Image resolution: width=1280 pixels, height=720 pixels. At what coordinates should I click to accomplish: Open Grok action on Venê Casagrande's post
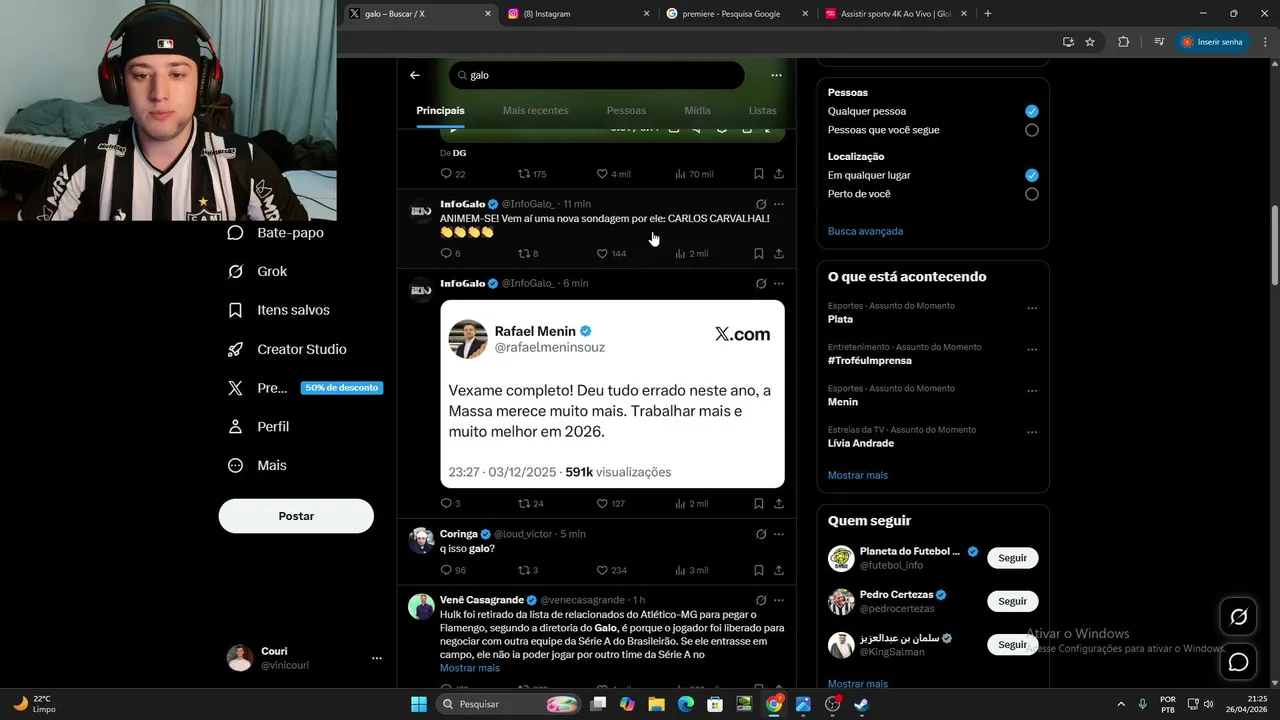(761, 600)
